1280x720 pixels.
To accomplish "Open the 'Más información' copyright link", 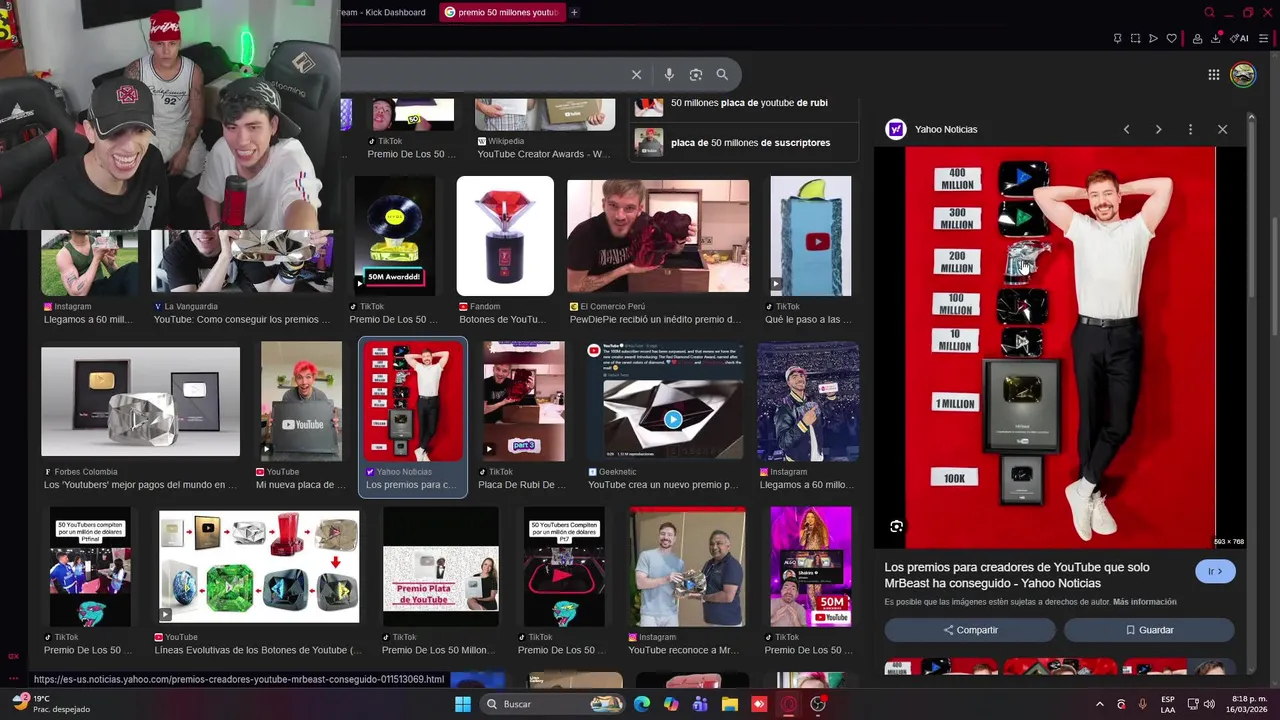I will pos(1144,602).
